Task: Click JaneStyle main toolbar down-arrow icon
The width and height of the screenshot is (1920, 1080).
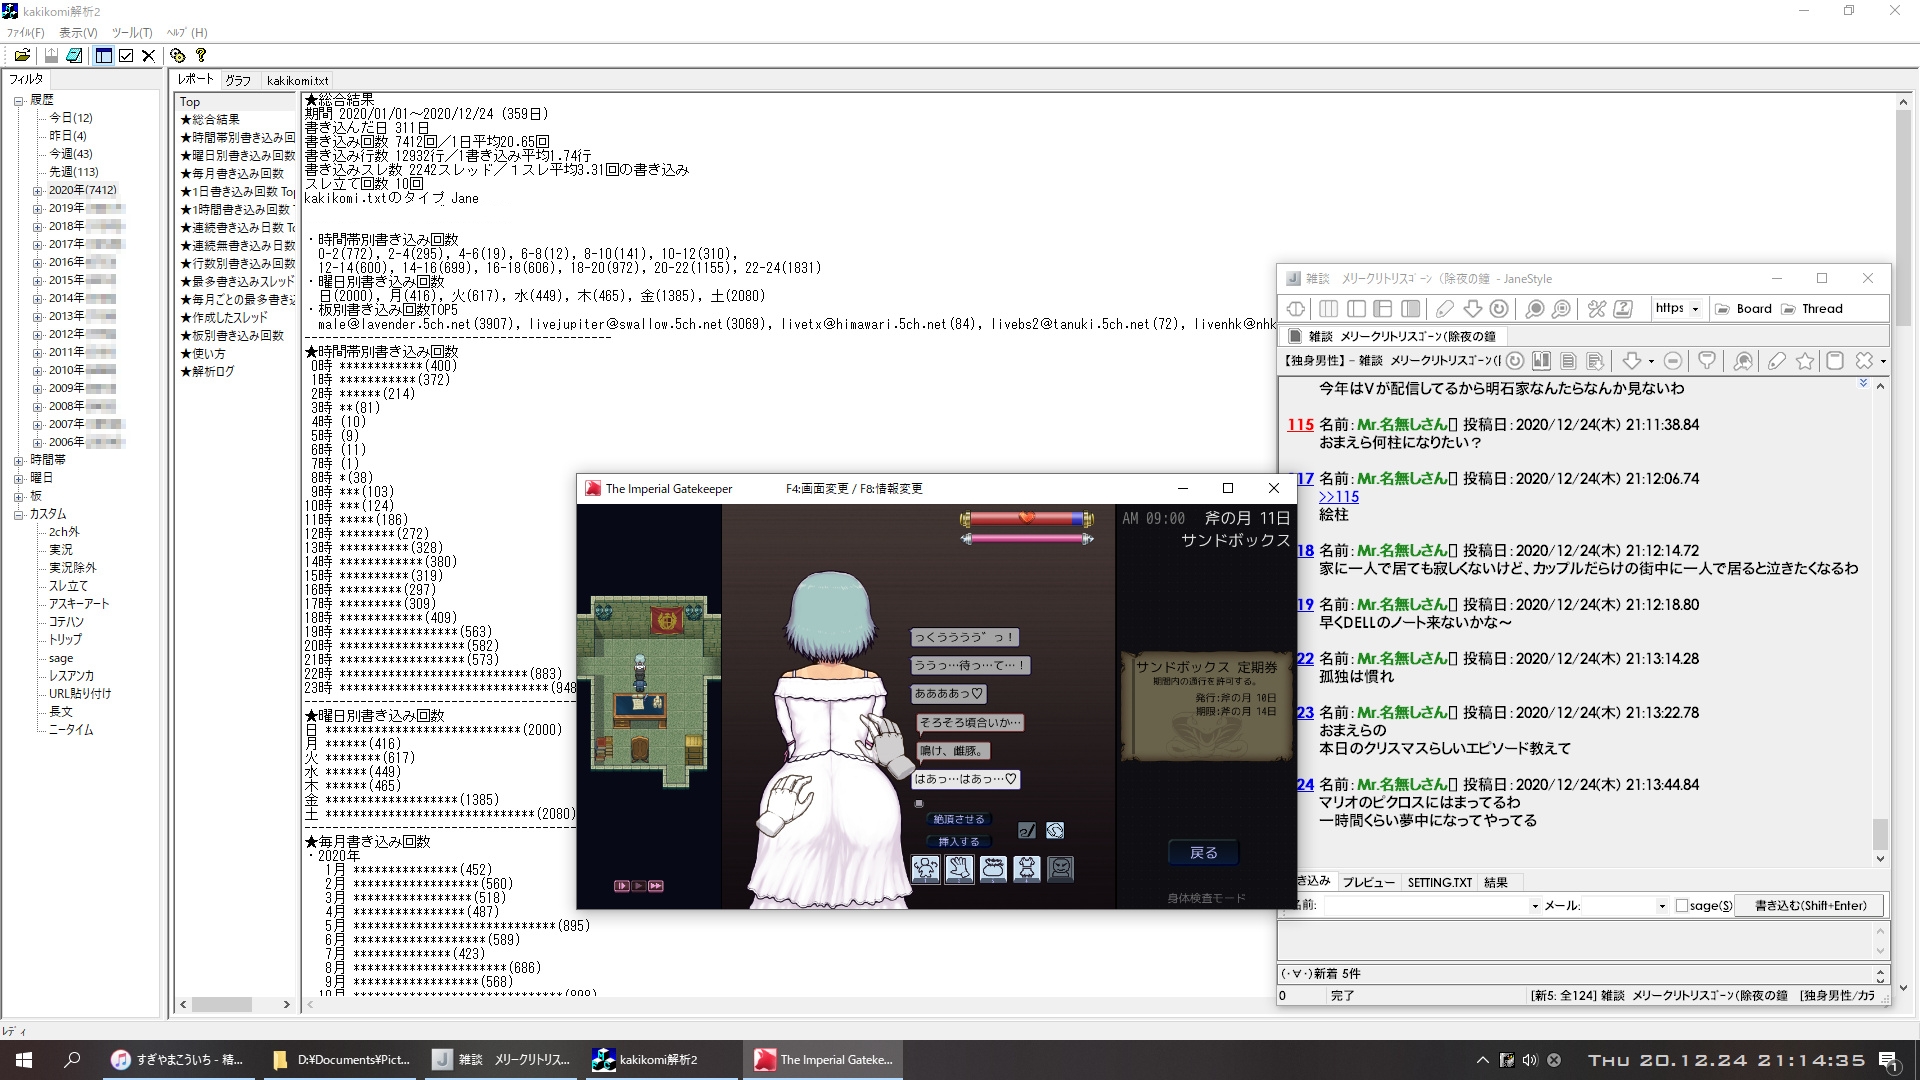Action: 1472,309
